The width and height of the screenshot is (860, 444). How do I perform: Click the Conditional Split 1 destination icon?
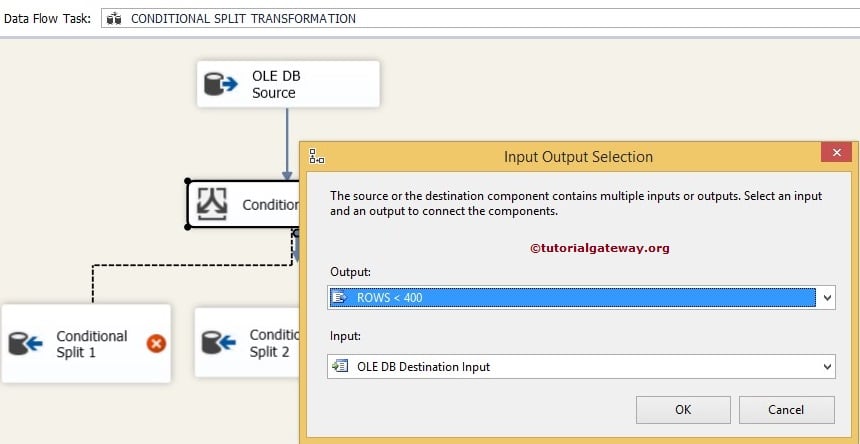pyautogui.click(x=26, y=344)
